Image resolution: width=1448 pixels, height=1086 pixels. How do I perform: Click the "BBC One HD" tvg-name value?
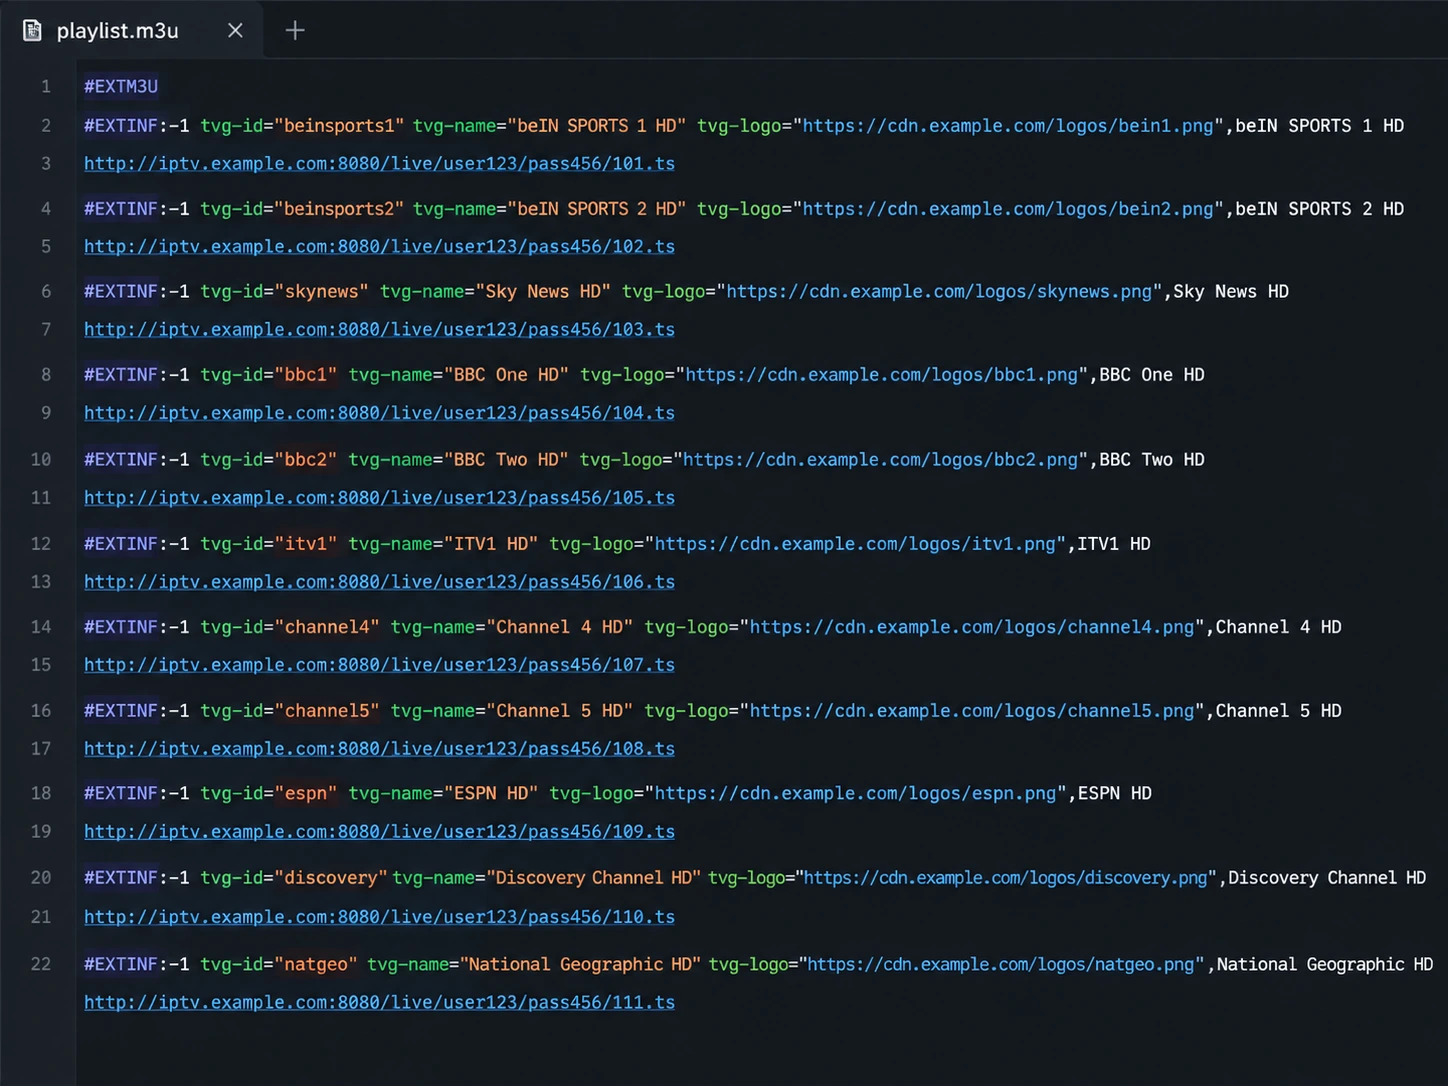[x=506, y=374]
